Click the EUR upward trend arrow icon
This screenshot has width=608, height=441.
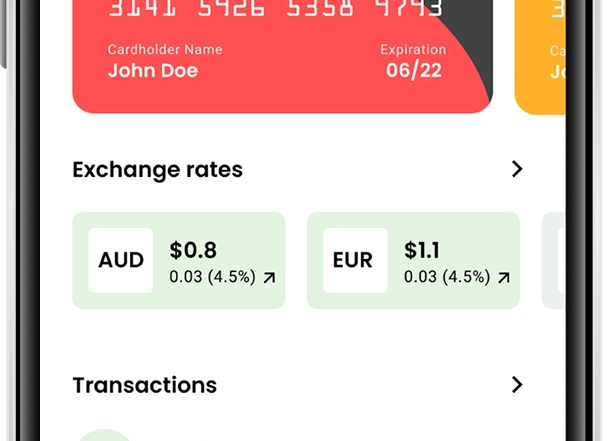click(x=504, y=278)
